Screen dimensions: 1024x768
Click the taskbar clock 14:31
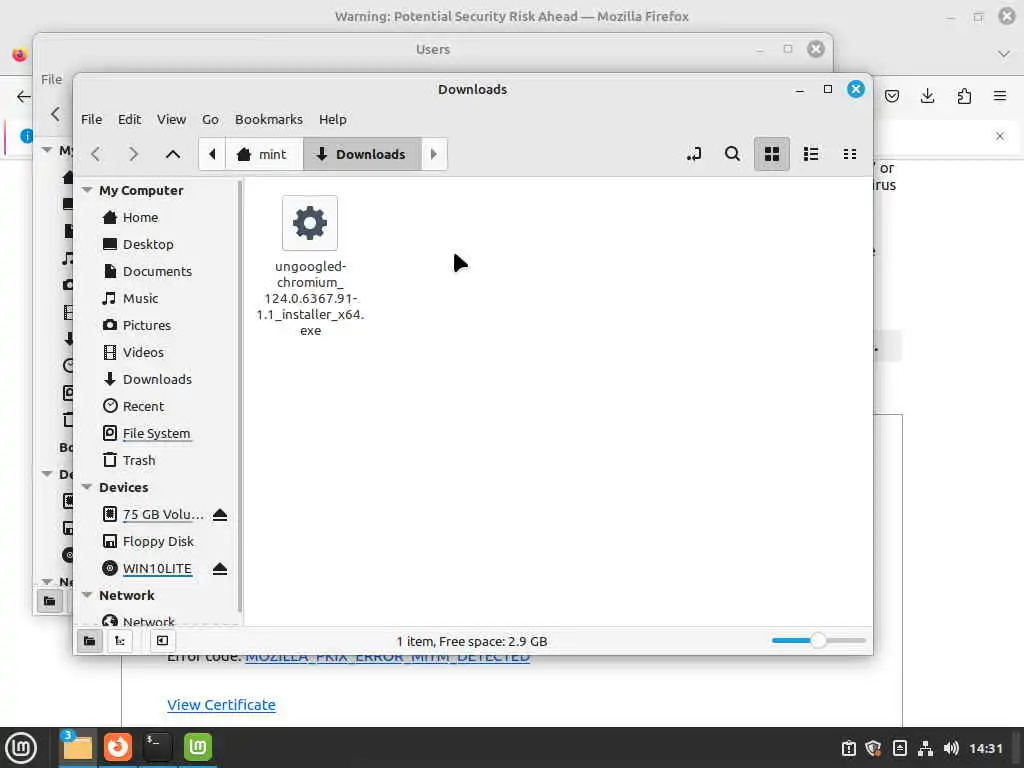986,748
